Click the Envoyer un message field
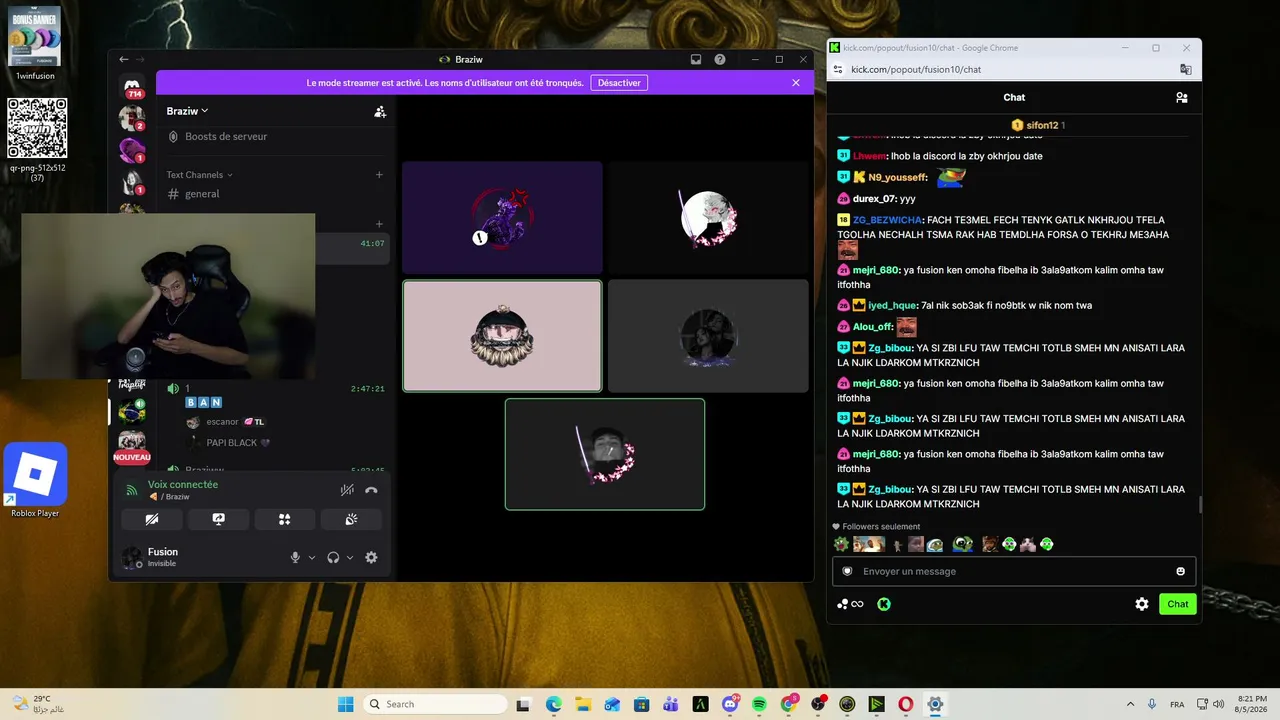Viewport: 1280px width, 720px height. 1014,571
